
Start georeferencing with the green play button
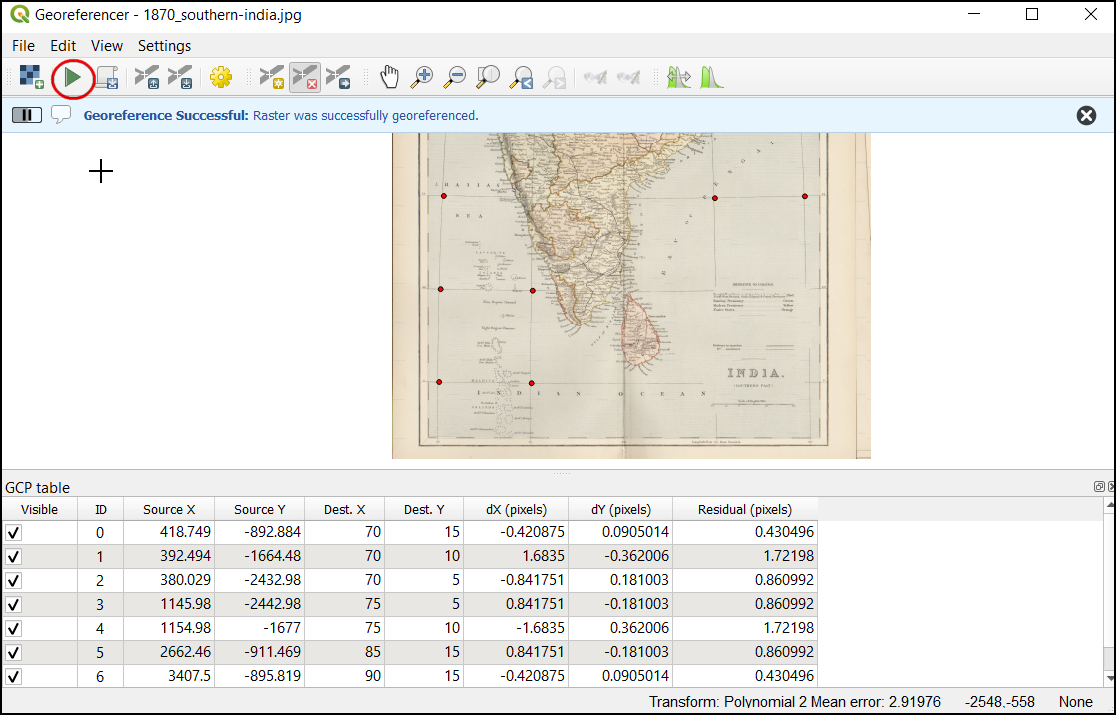72,77
